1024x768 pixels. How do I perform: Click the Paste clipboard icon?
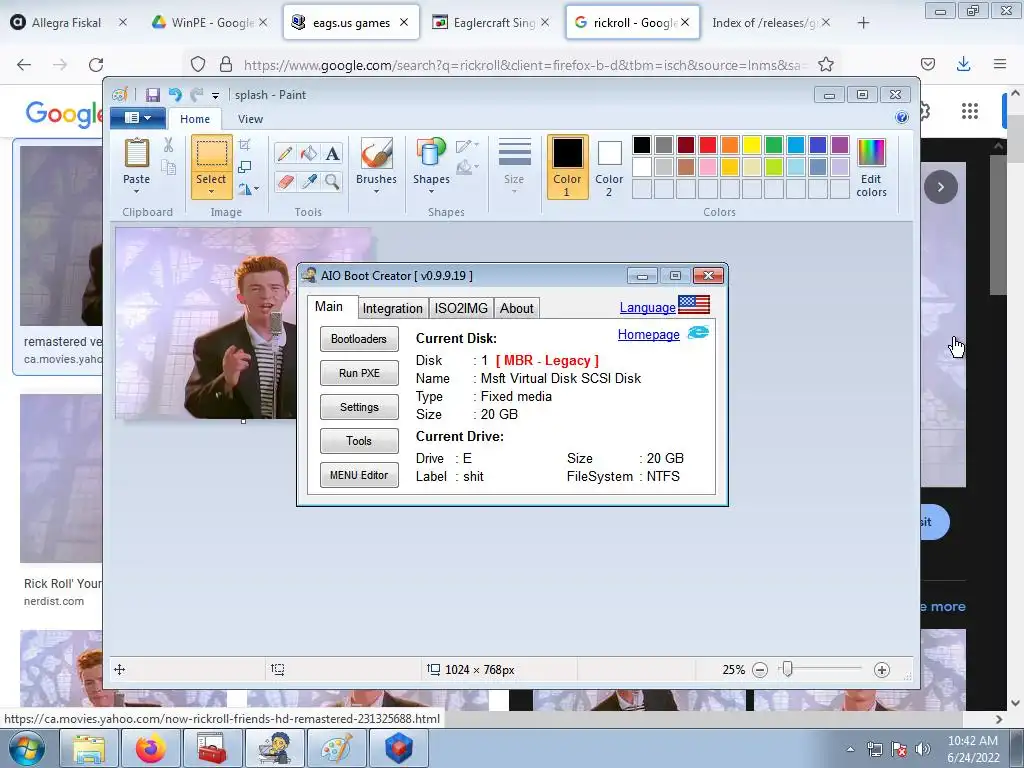tap(136, 153)
